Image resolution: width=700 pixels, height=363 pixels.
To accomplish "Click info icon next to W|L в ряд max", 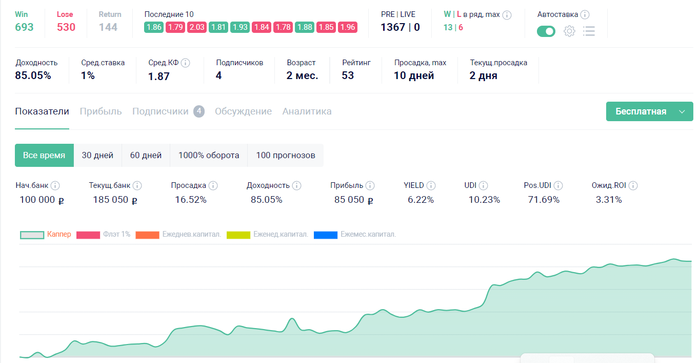I will [507, 15].
